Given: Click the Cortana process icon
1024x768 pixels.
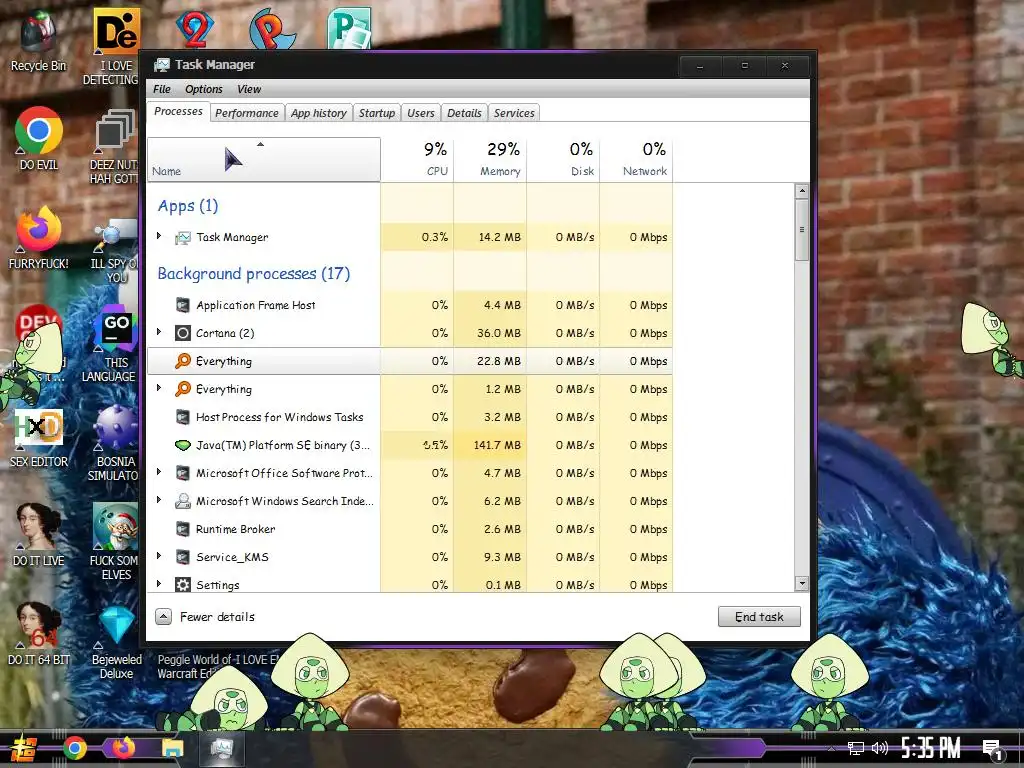Looking at the screenshot, I should tap(183, 333).
